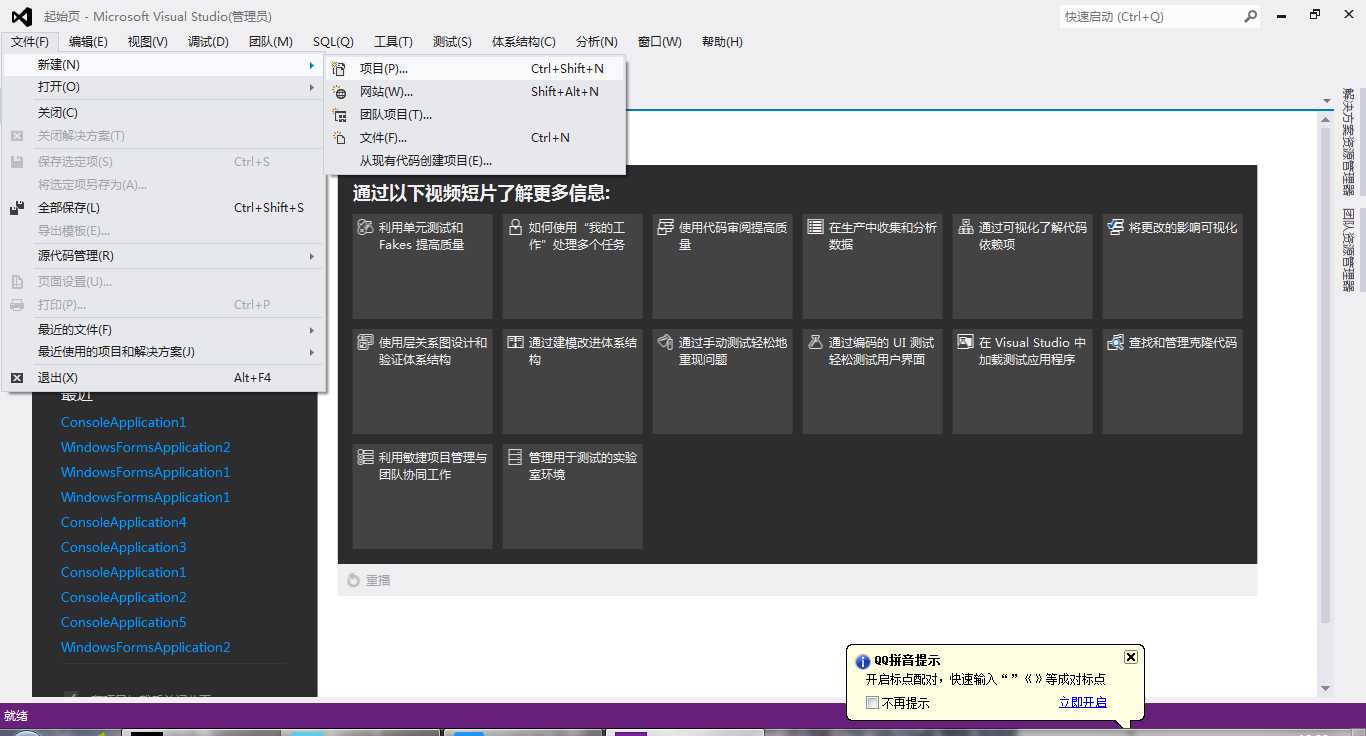
Task: Choose 从现有代码创建项目(E)... menu entry
Action: pos(475,161)
